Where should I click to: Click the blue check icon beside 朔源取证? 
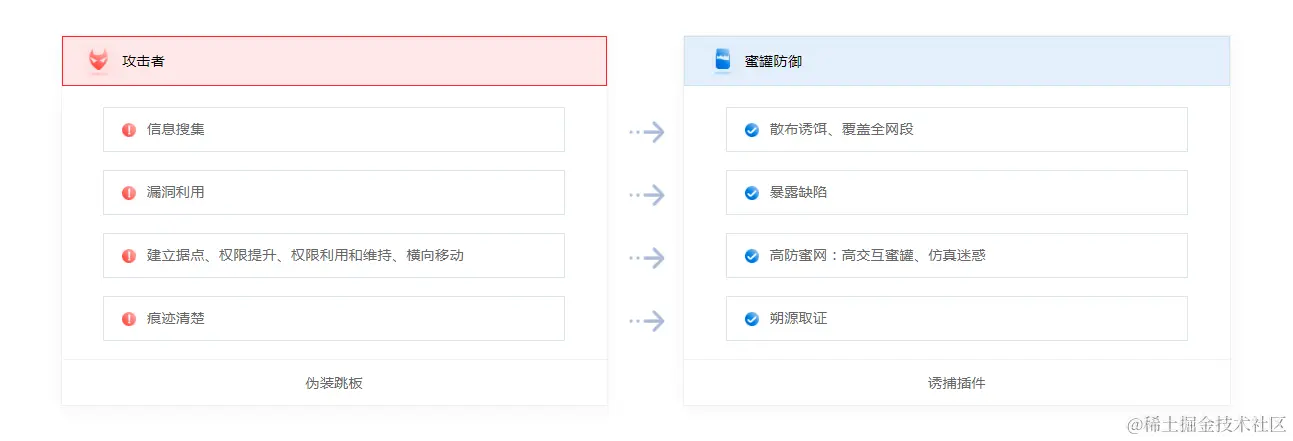752,319
